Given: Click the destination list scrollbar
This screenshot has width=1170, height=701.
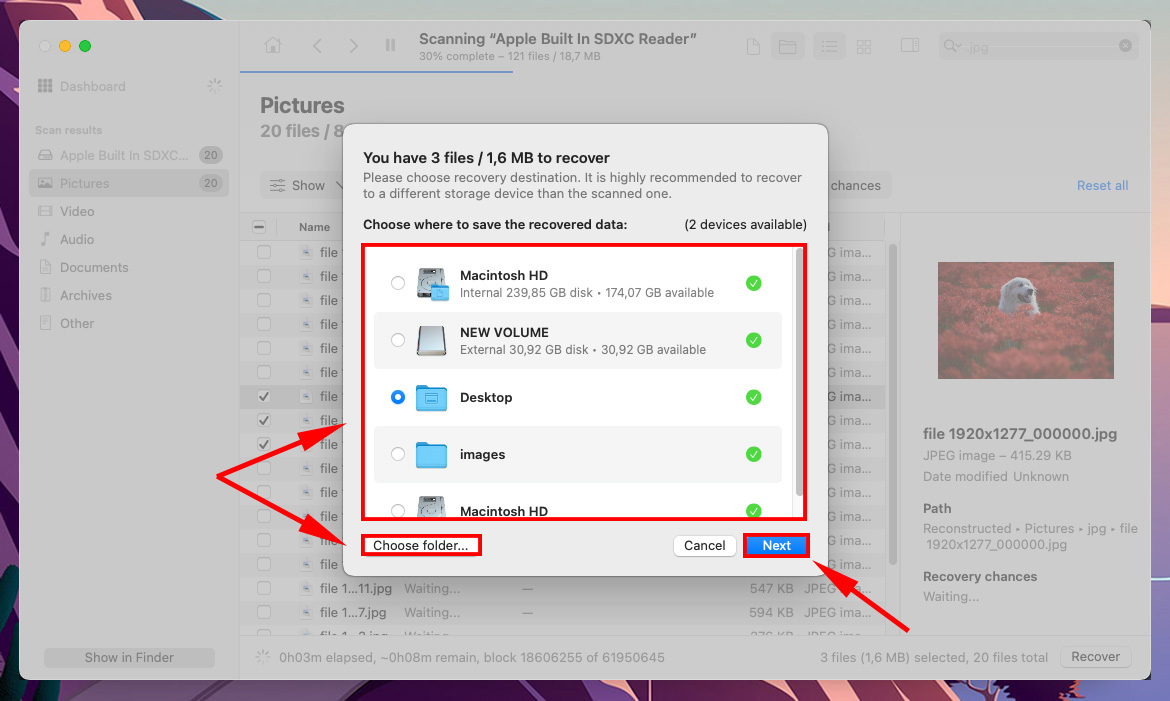Looking at the screenshot, I should click(x=798, y=370).
